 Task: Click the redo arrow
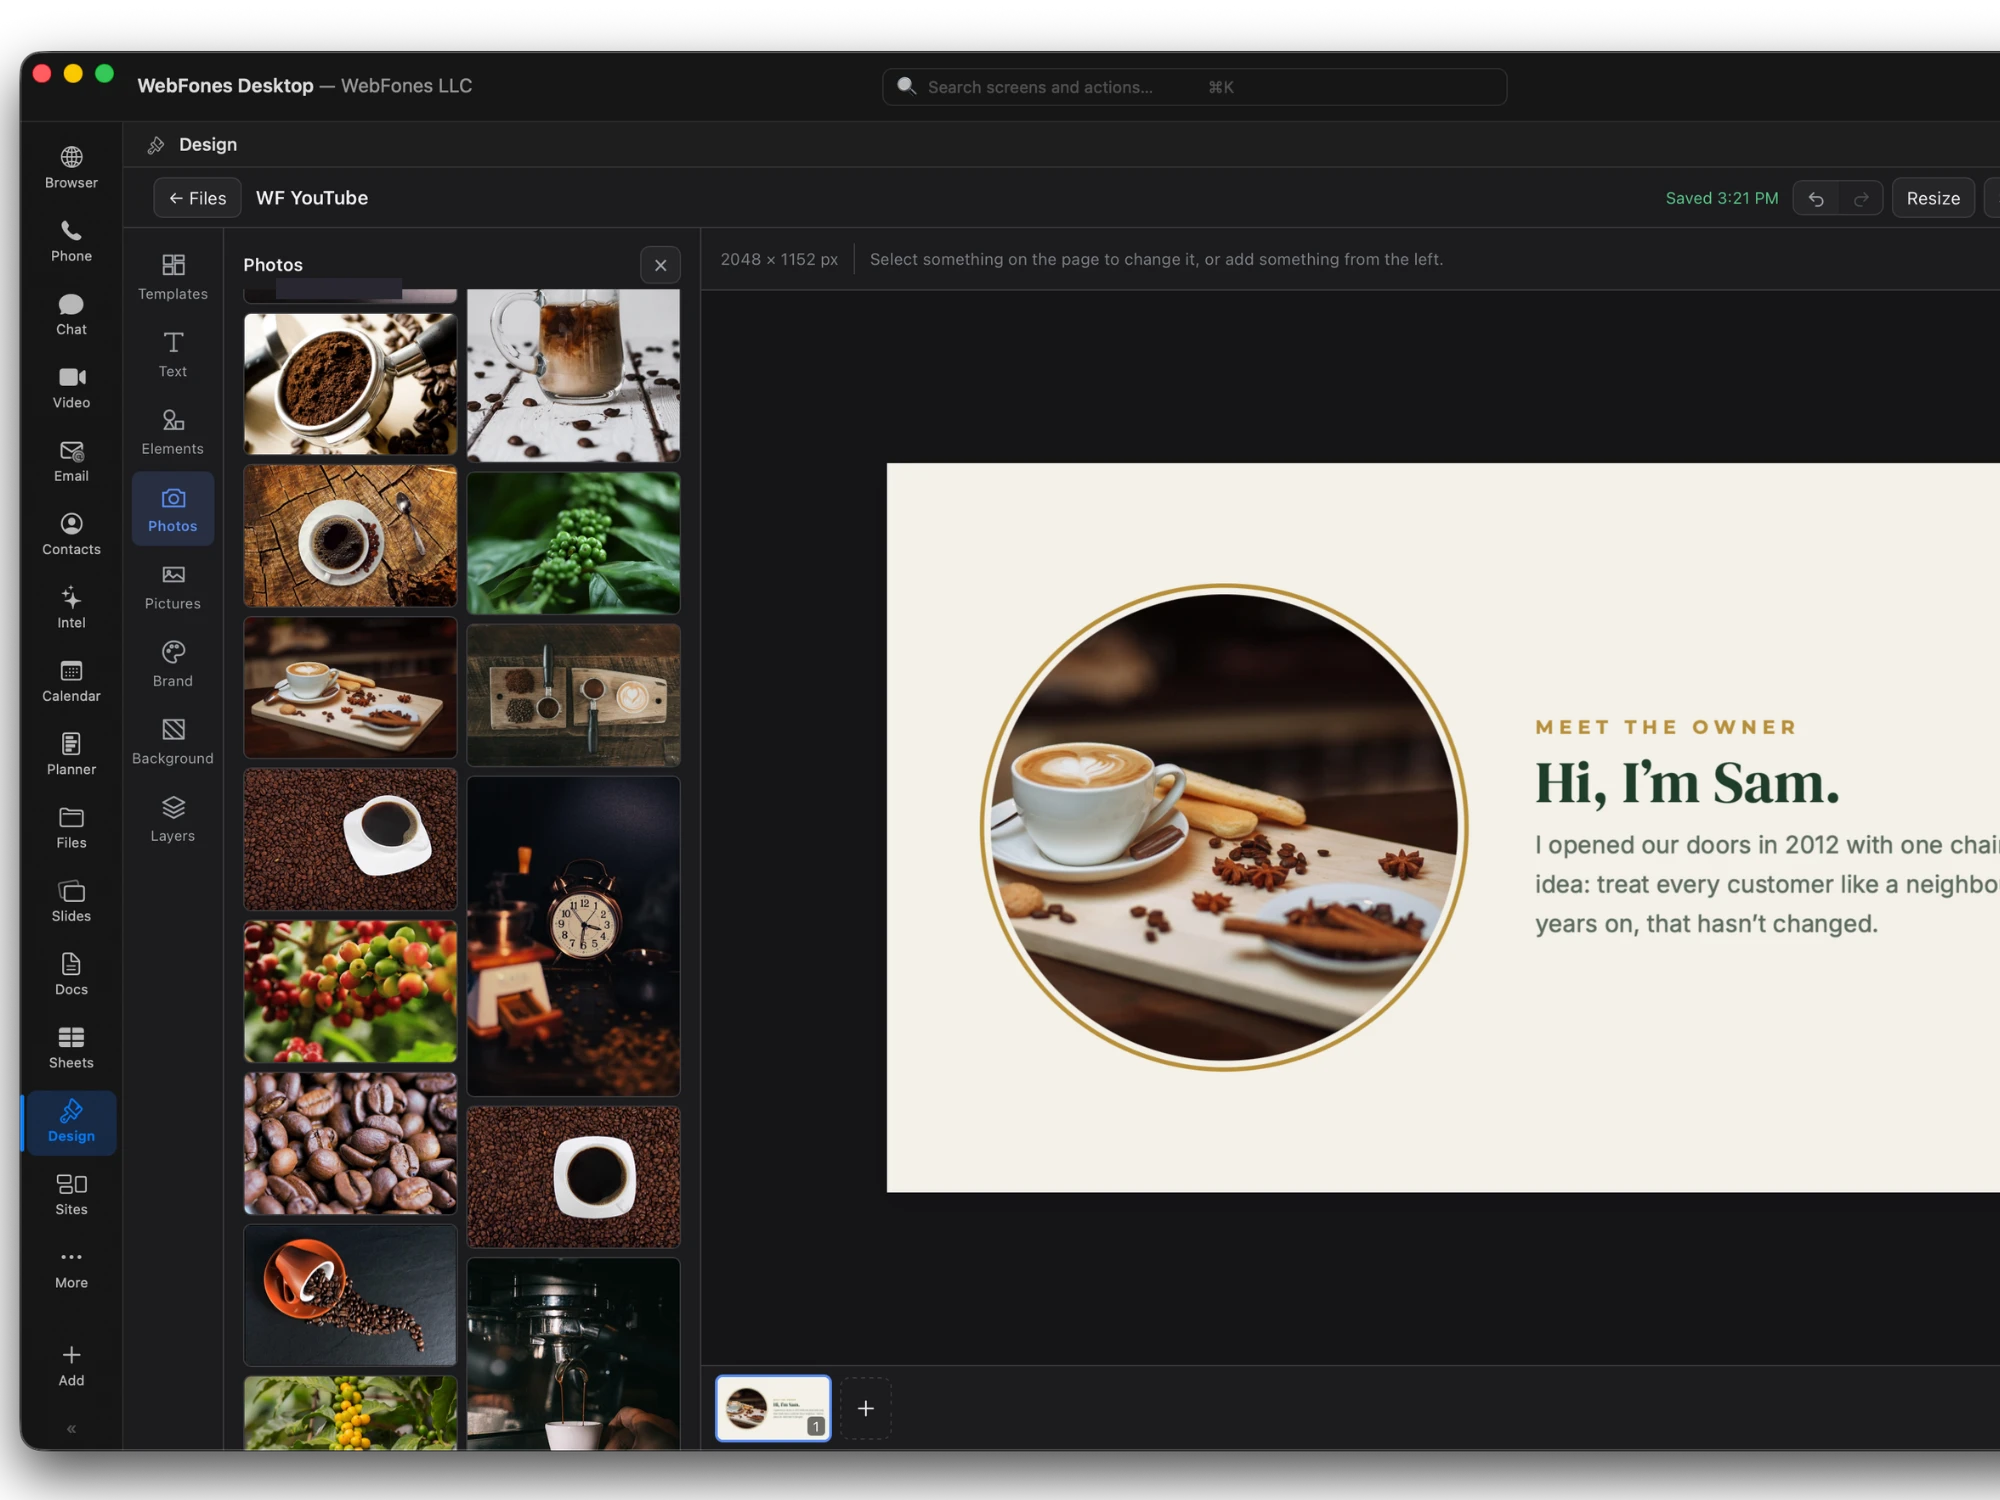coord(1861,198)
